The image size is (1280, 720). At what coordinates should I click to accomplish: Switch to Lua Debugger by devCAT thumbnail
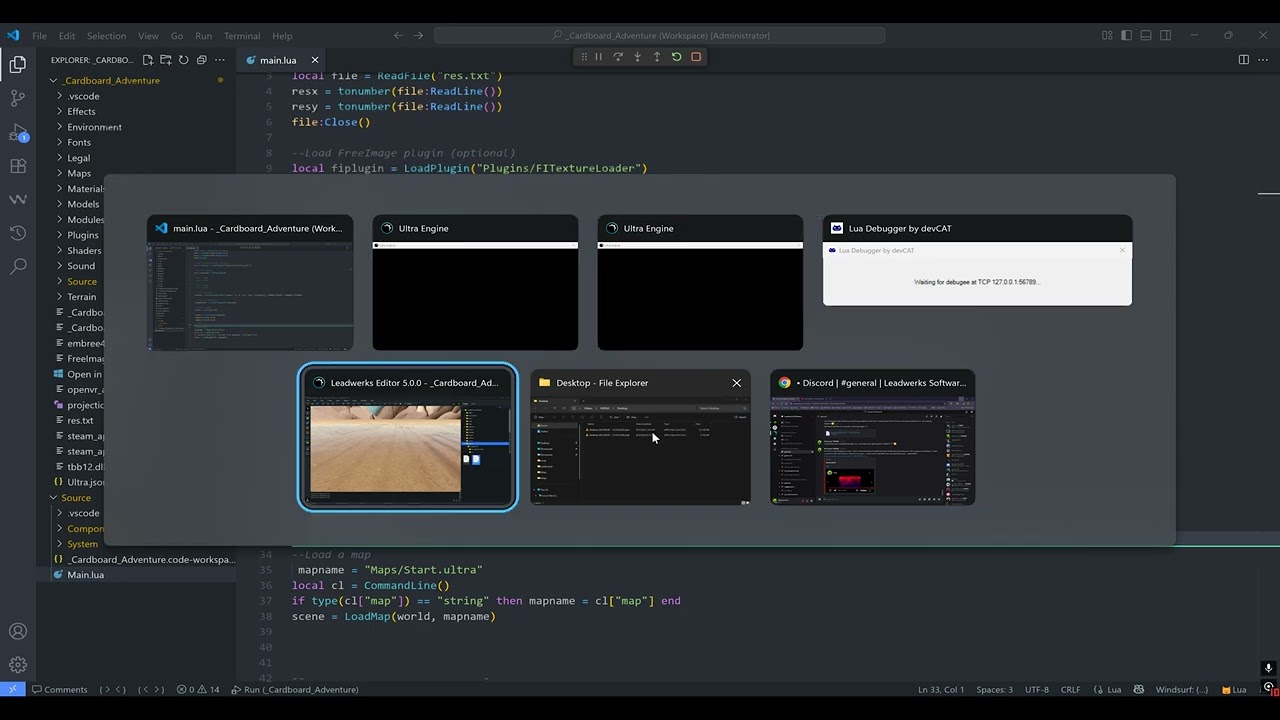pyautogui.click(x=977, y=260)
